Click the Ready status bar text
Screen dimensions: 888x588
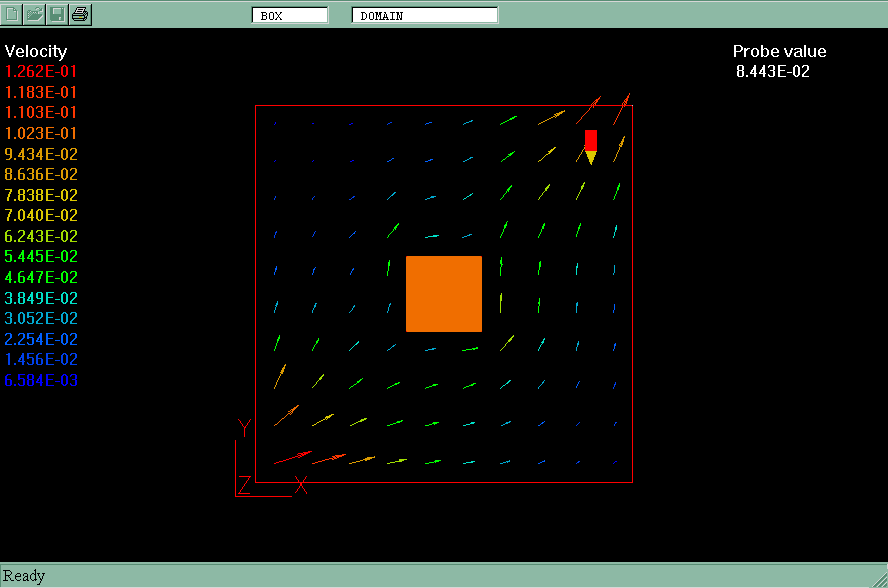coord(24,575)
